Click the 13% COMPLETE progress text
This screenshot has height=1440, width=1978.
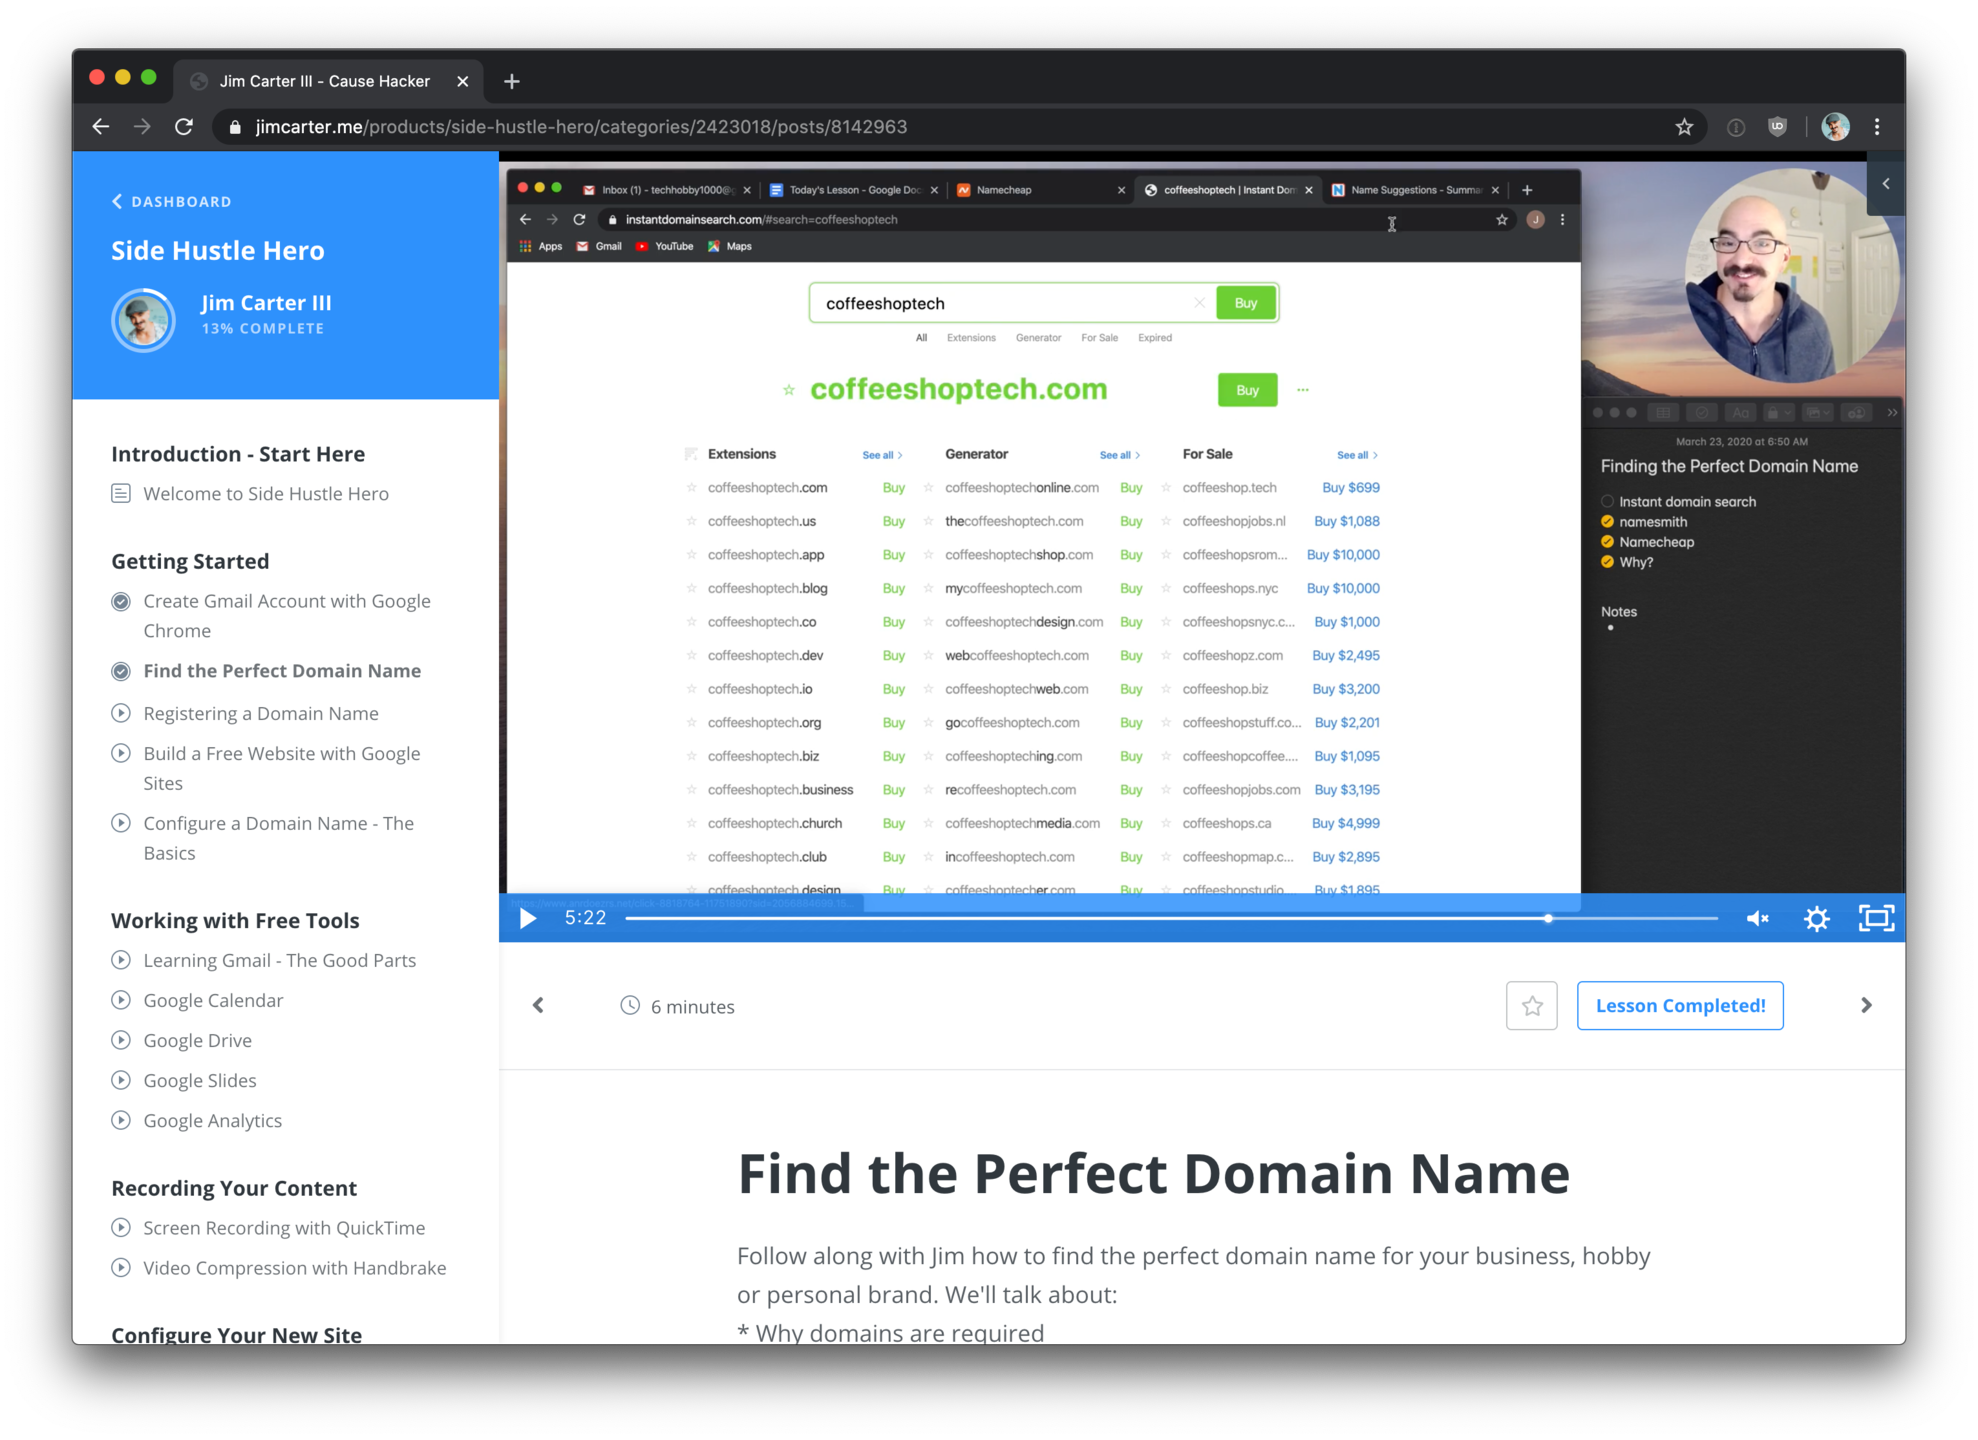[x=263, y=329]
